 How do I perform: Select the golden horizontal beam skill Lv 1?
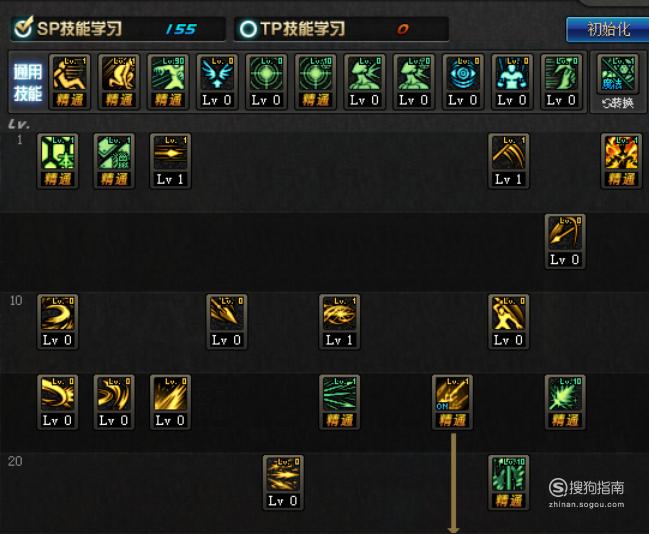(170, 161)
